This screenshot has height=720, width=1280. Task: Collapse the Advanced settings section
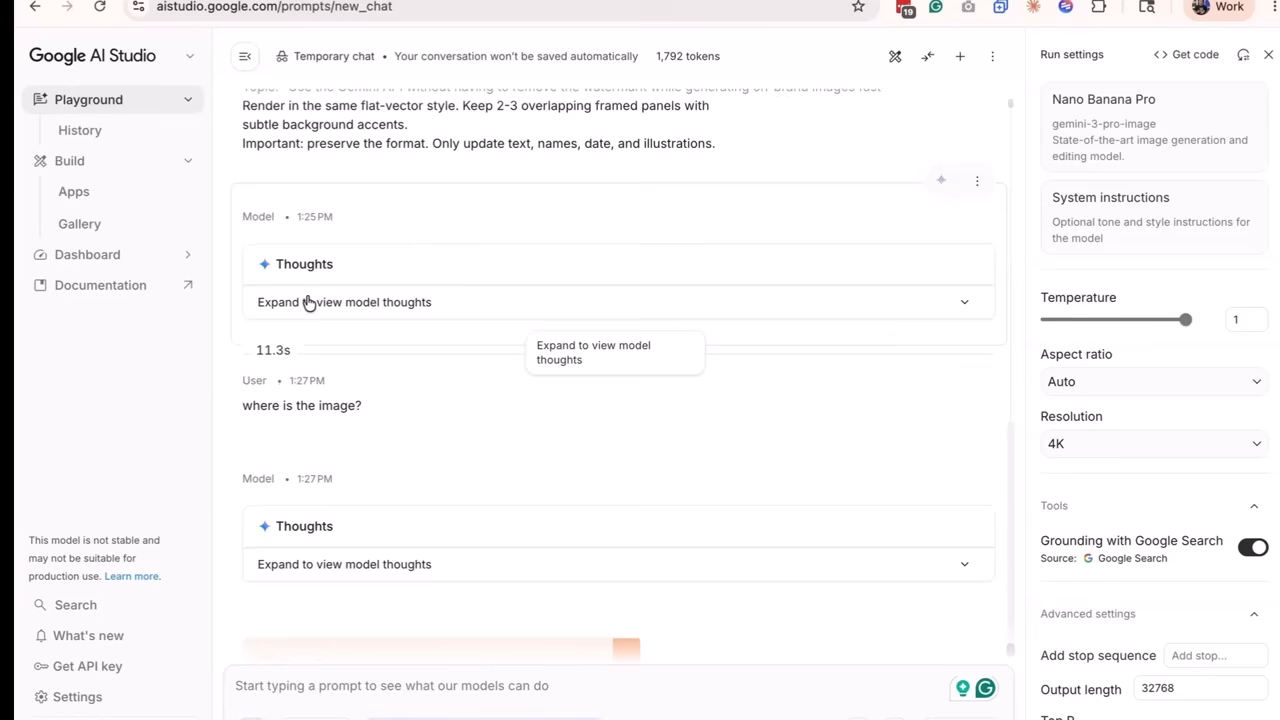coord(1254,614)
